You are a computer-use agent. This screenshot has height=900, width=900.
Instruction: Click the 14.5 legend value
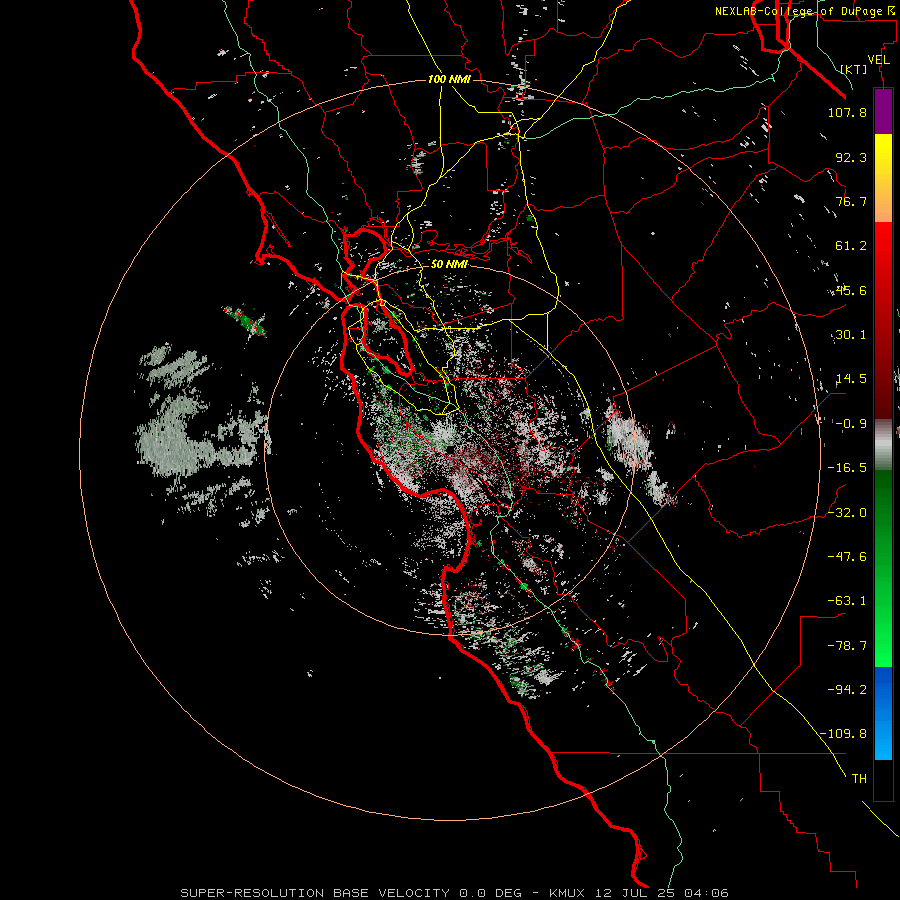[x=851, y=379]
